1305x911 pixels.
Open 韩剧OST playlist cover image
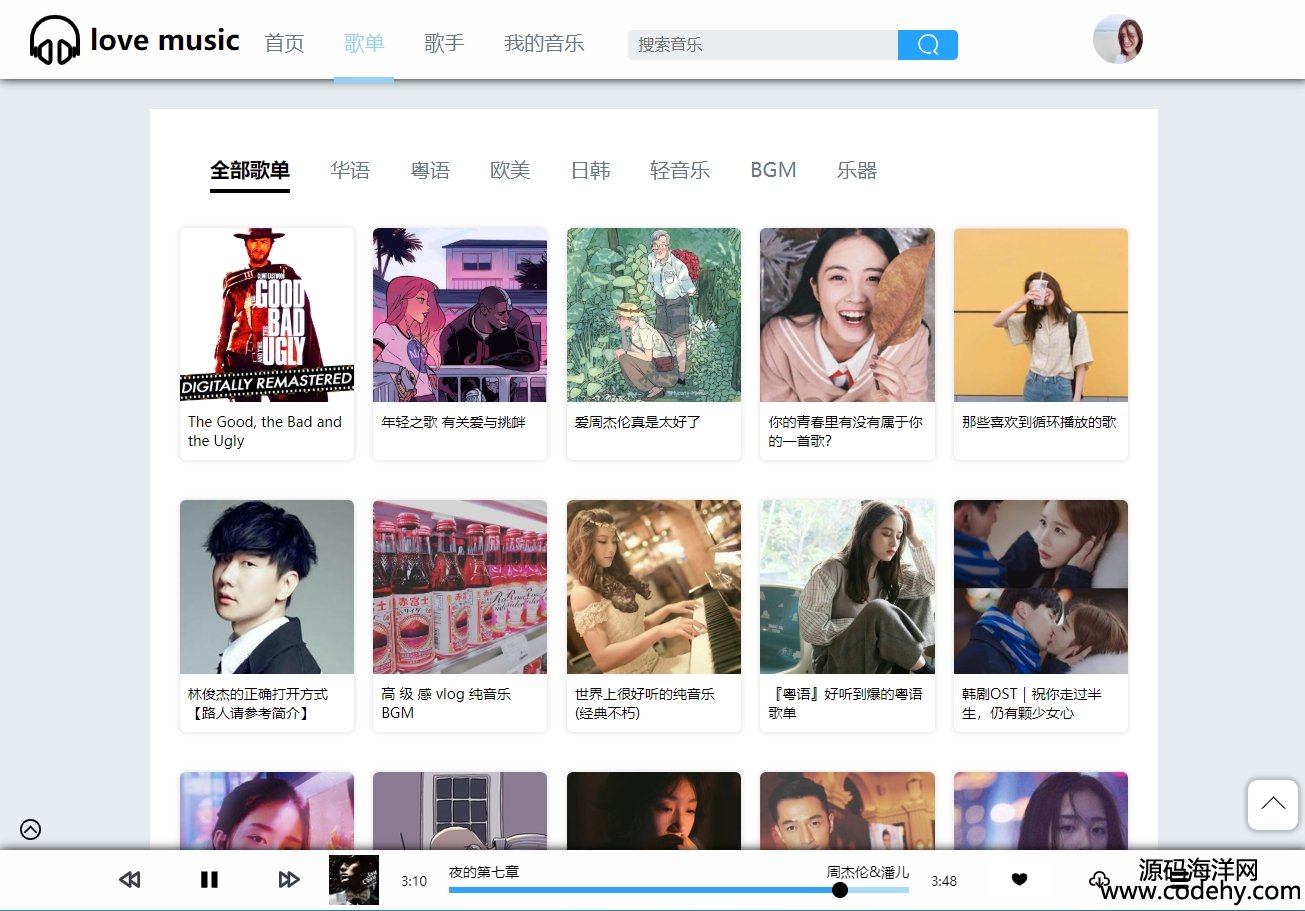(x=1041, y=587)
